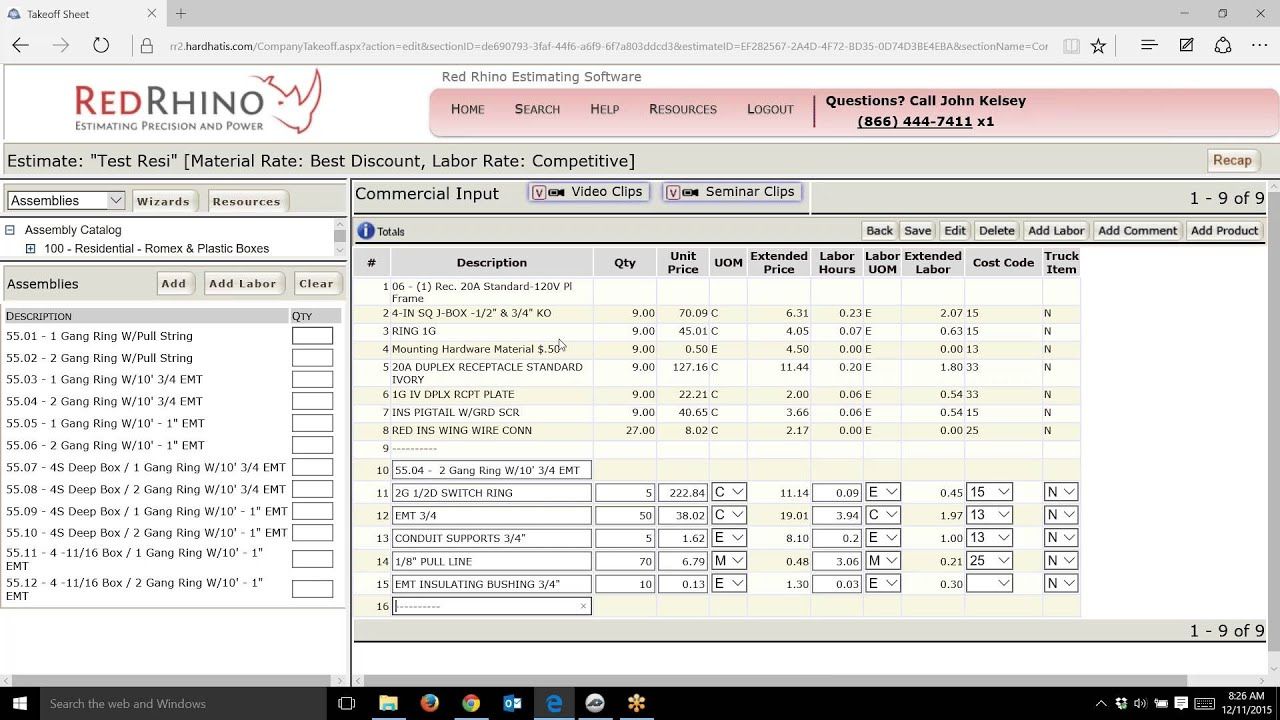This screenshot has height=720, width=1280.
Task: Click the favorites star in the address bar
Action: 1100,46
